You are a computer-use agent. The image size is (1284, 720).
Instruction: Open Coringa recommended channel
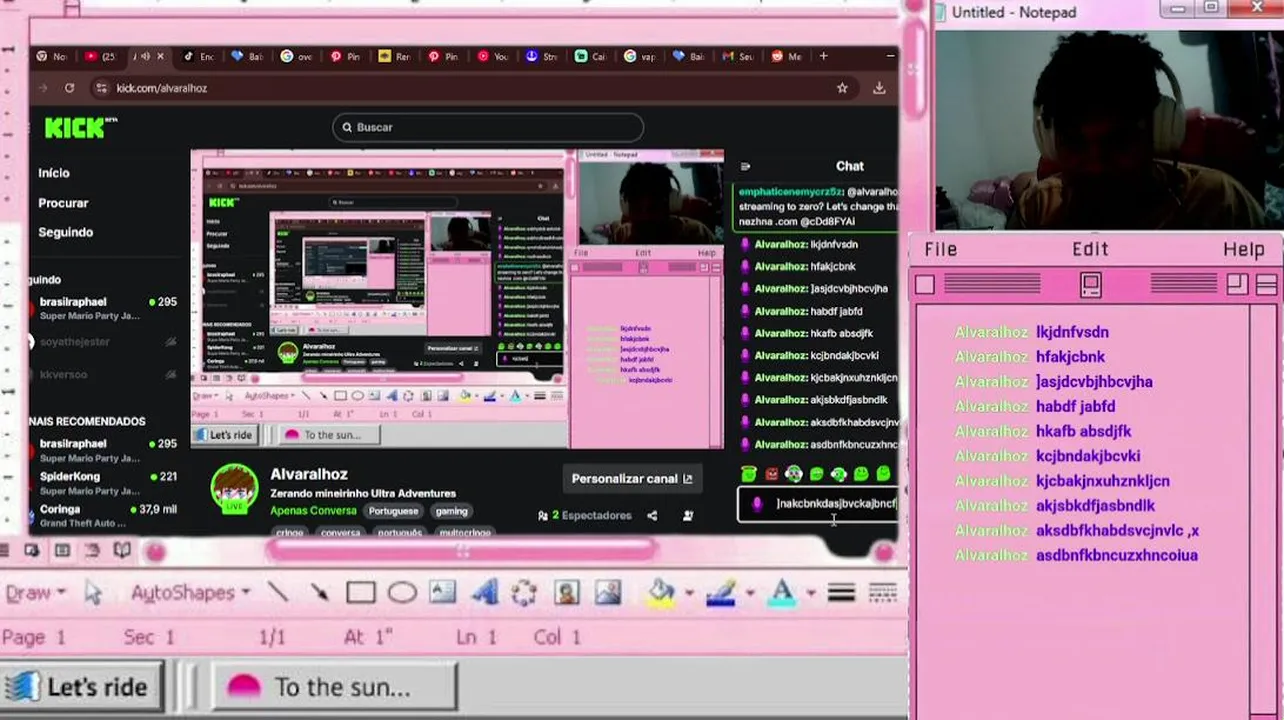pyautogui.click(x=105, y=516)
